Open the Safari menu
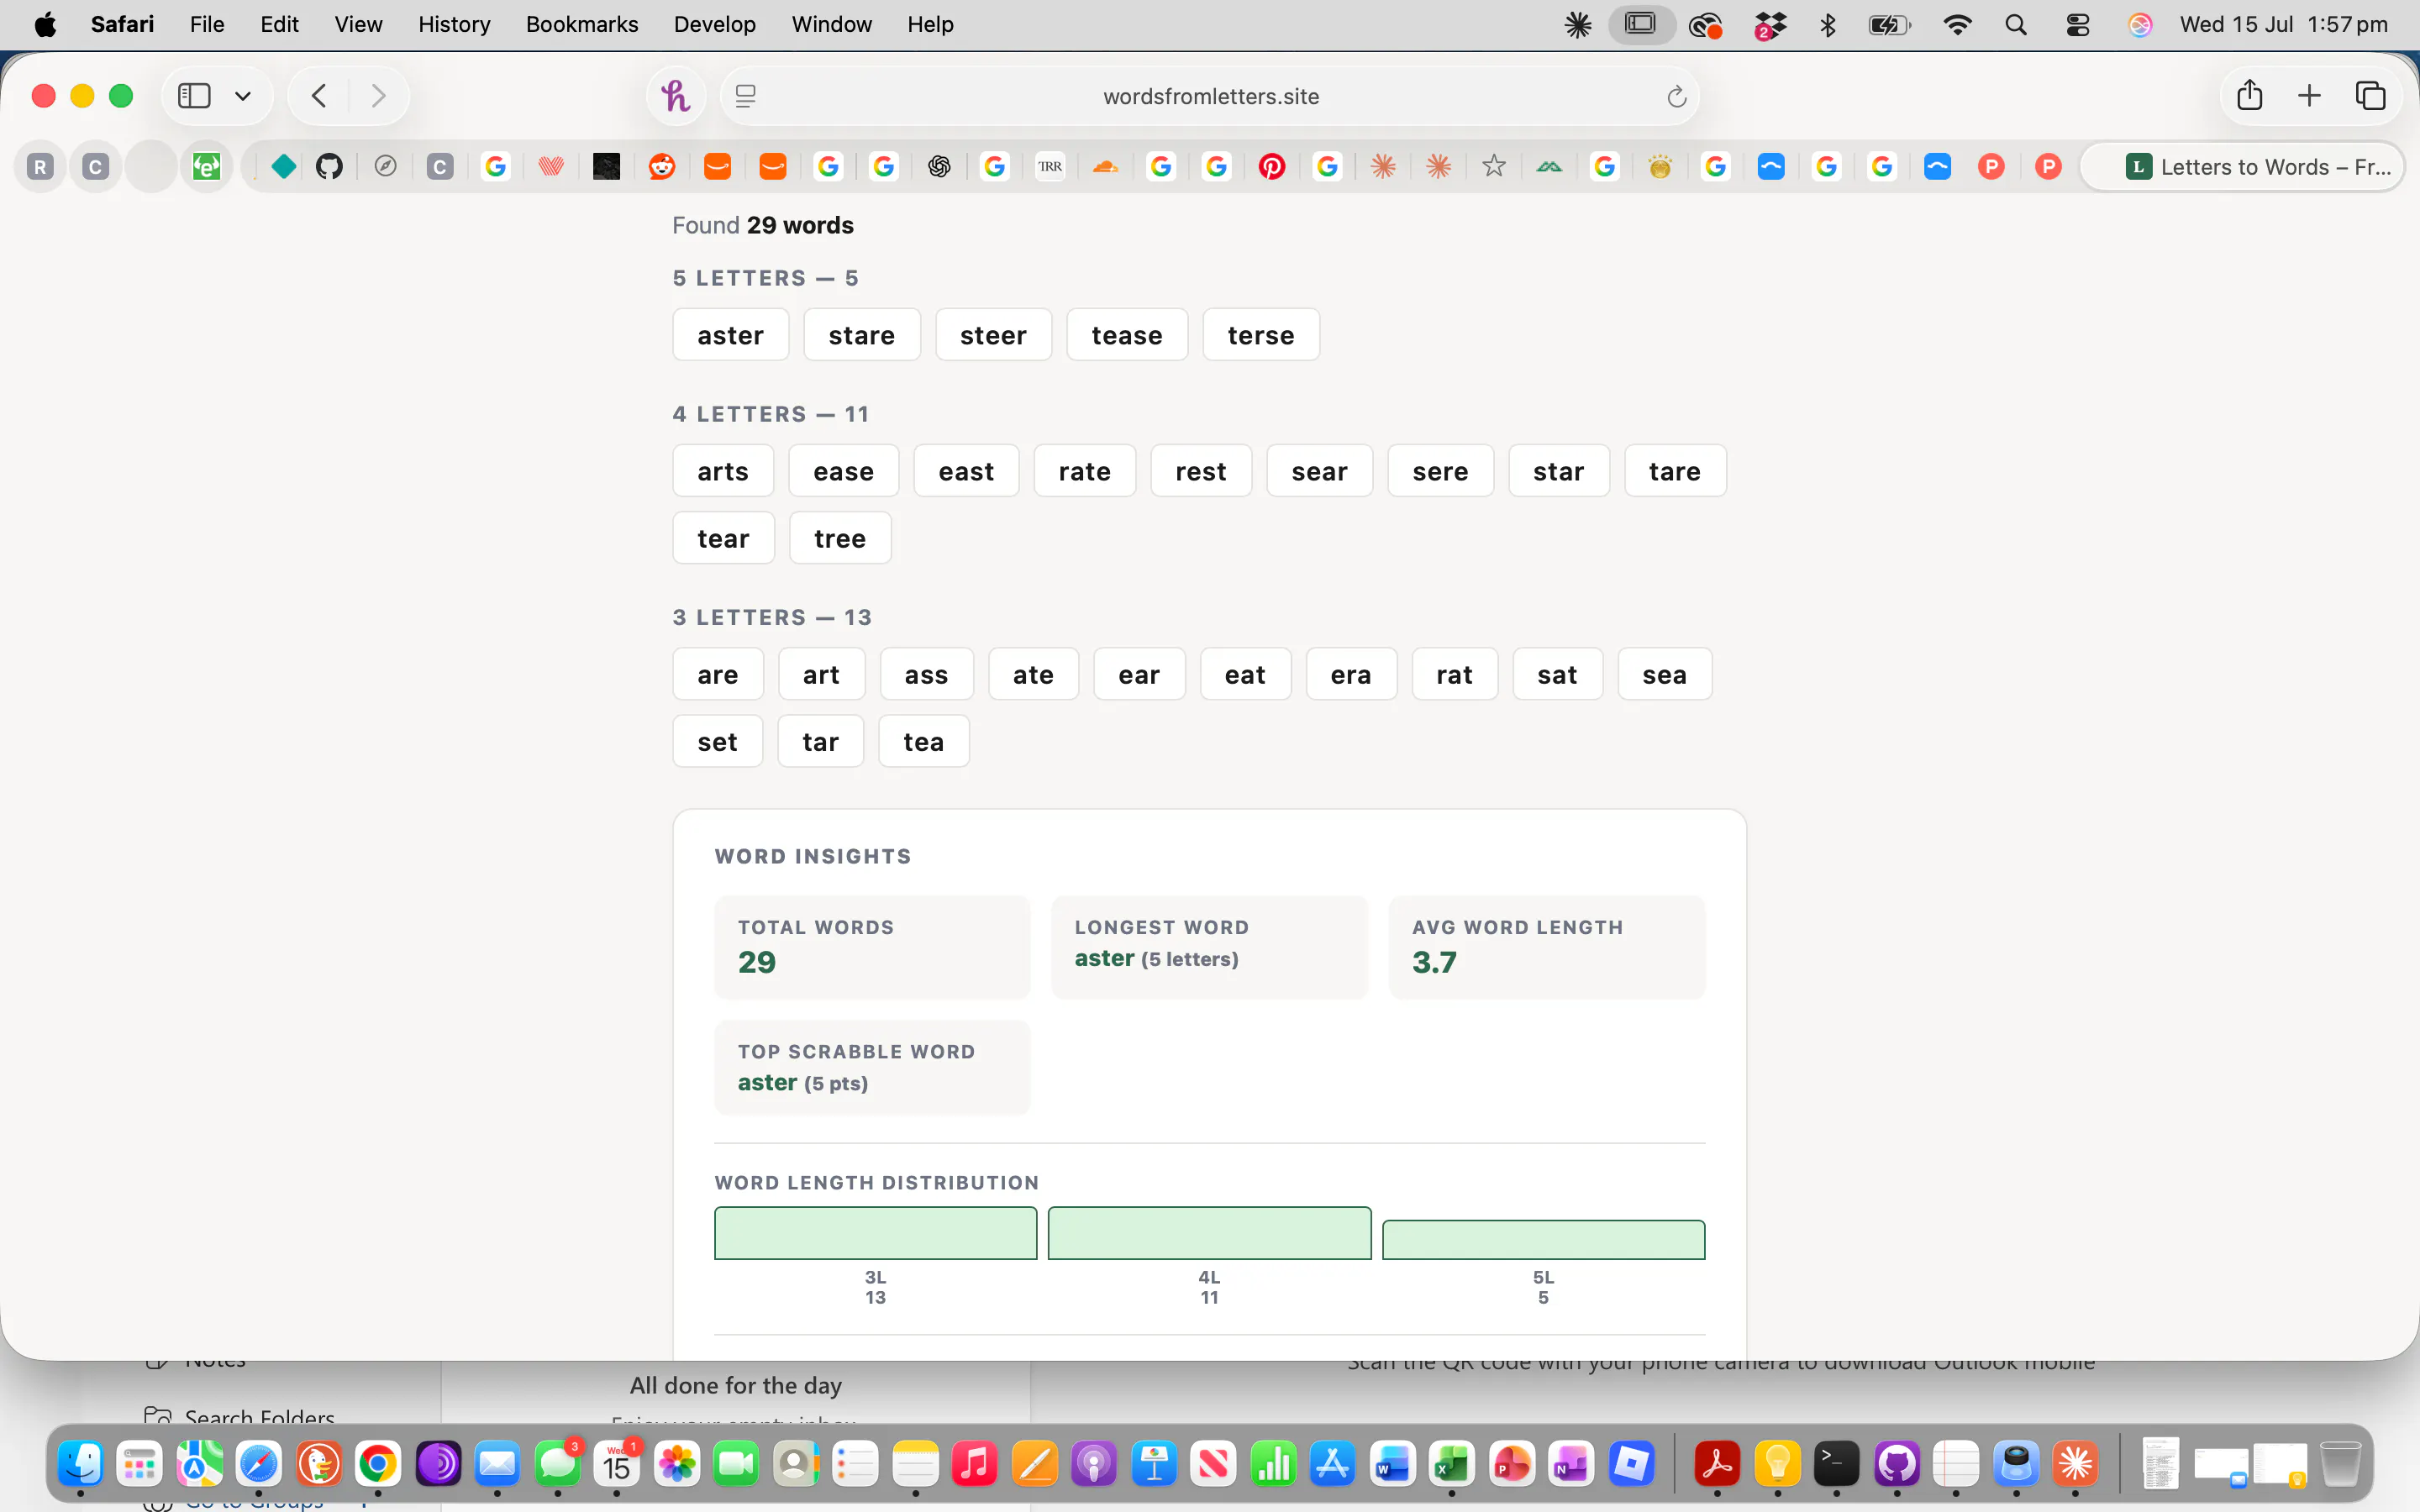 pos(122,24)
